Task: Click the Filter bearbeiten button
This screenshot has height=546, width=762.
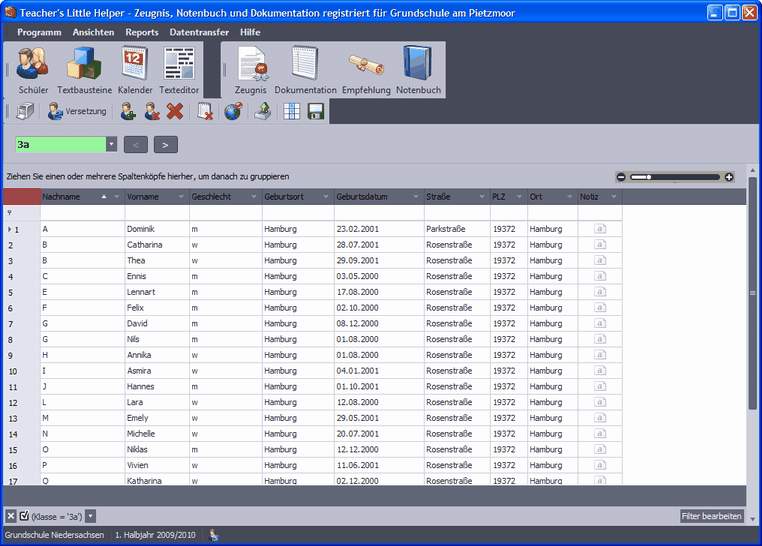Action: coord(711,516)
